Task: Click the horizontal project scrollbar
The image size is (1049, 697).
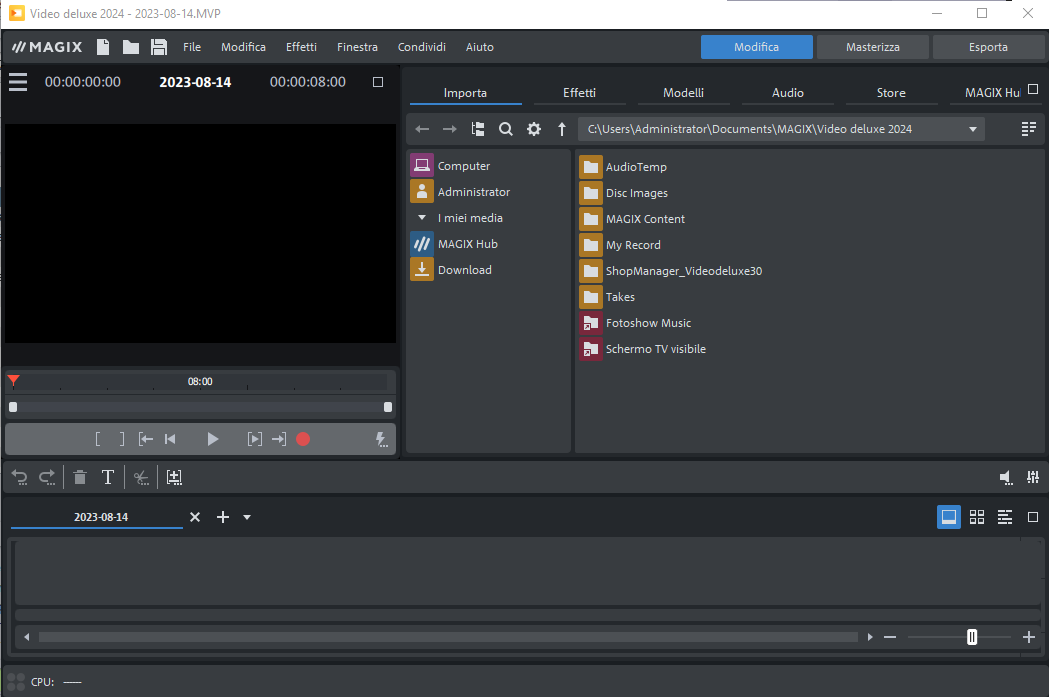Action: (448, 637)
